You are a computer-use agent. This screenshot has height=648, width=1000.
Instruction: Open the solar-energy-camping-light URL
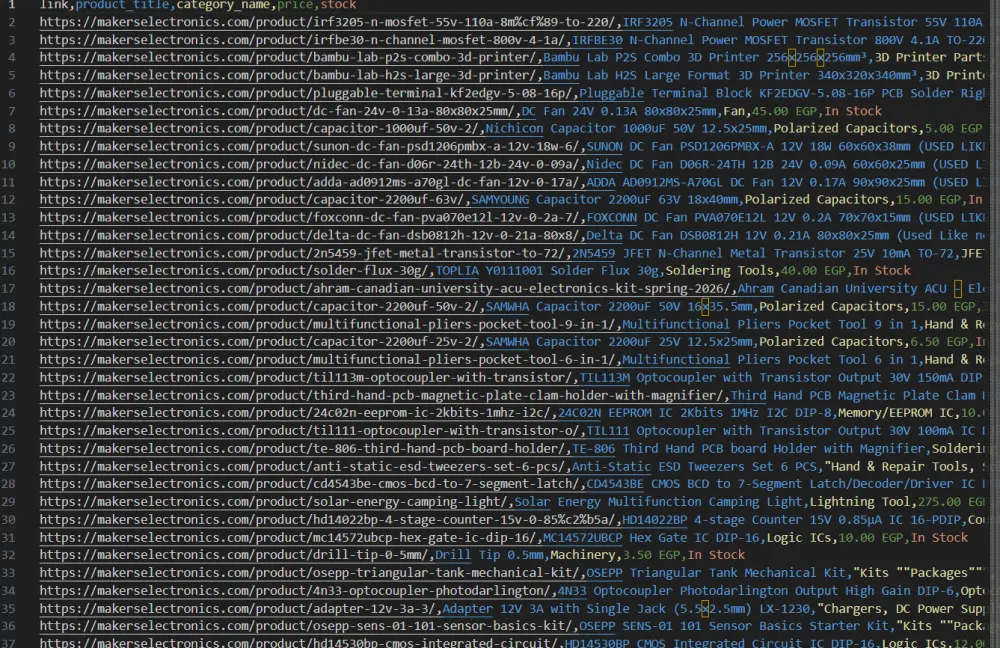pos(276,502)
